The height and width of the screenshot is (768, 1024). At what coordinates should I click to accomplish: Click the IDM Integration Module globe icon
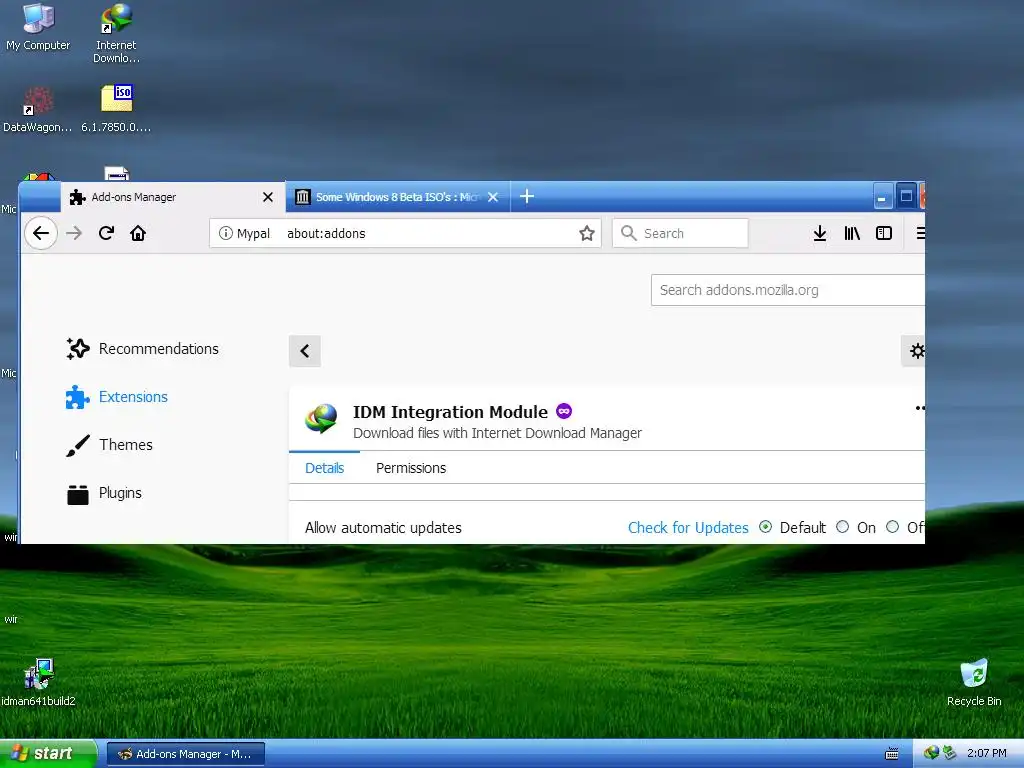[321, 419]
